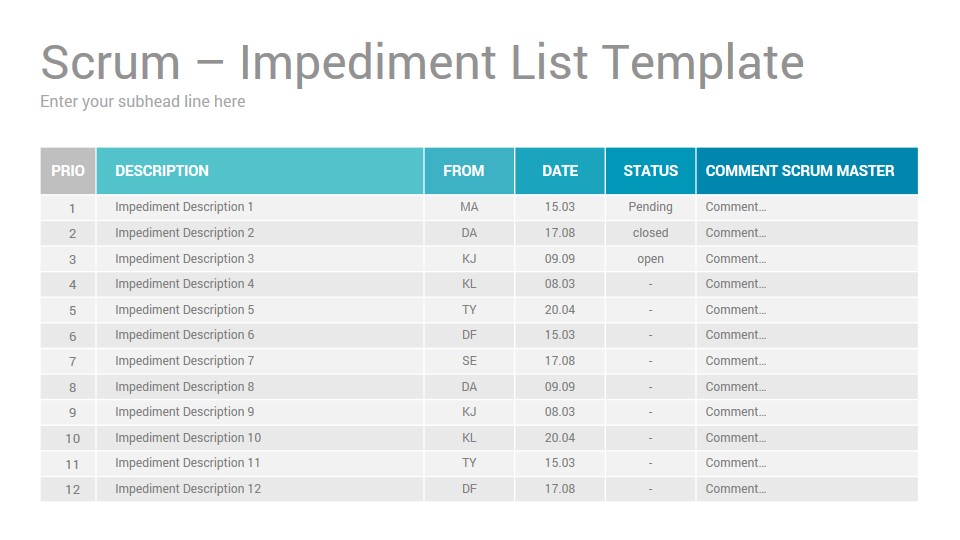Select "MA" in the FROM column

click(x=469, y=207)
